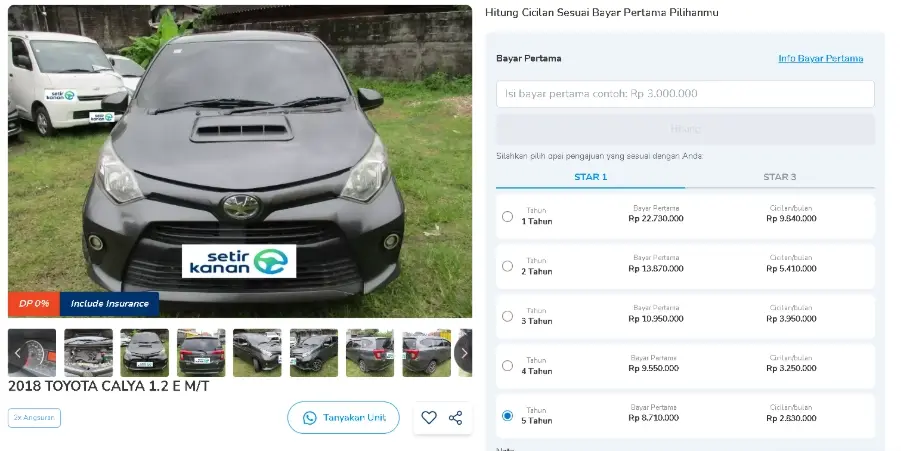Focus the Bayar Pertama input field
The image size is (901, 451).
click(x=685, y=94)
